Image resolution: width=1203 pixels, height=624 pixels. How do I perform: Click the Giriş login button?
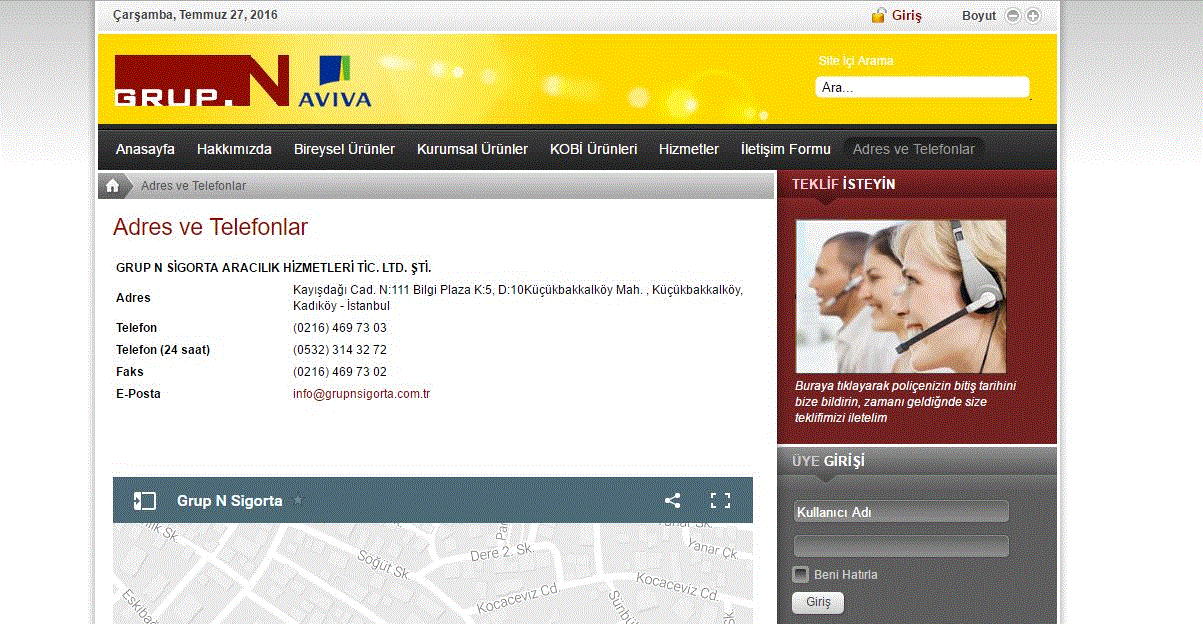tap(818, 603)
